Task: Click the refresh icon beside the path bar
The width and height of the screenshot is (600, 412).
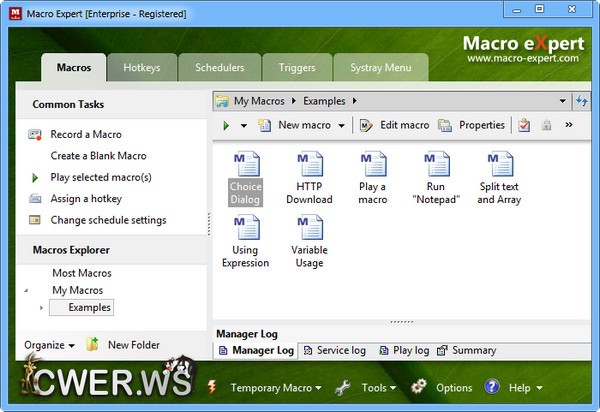Action: [582, 101]
